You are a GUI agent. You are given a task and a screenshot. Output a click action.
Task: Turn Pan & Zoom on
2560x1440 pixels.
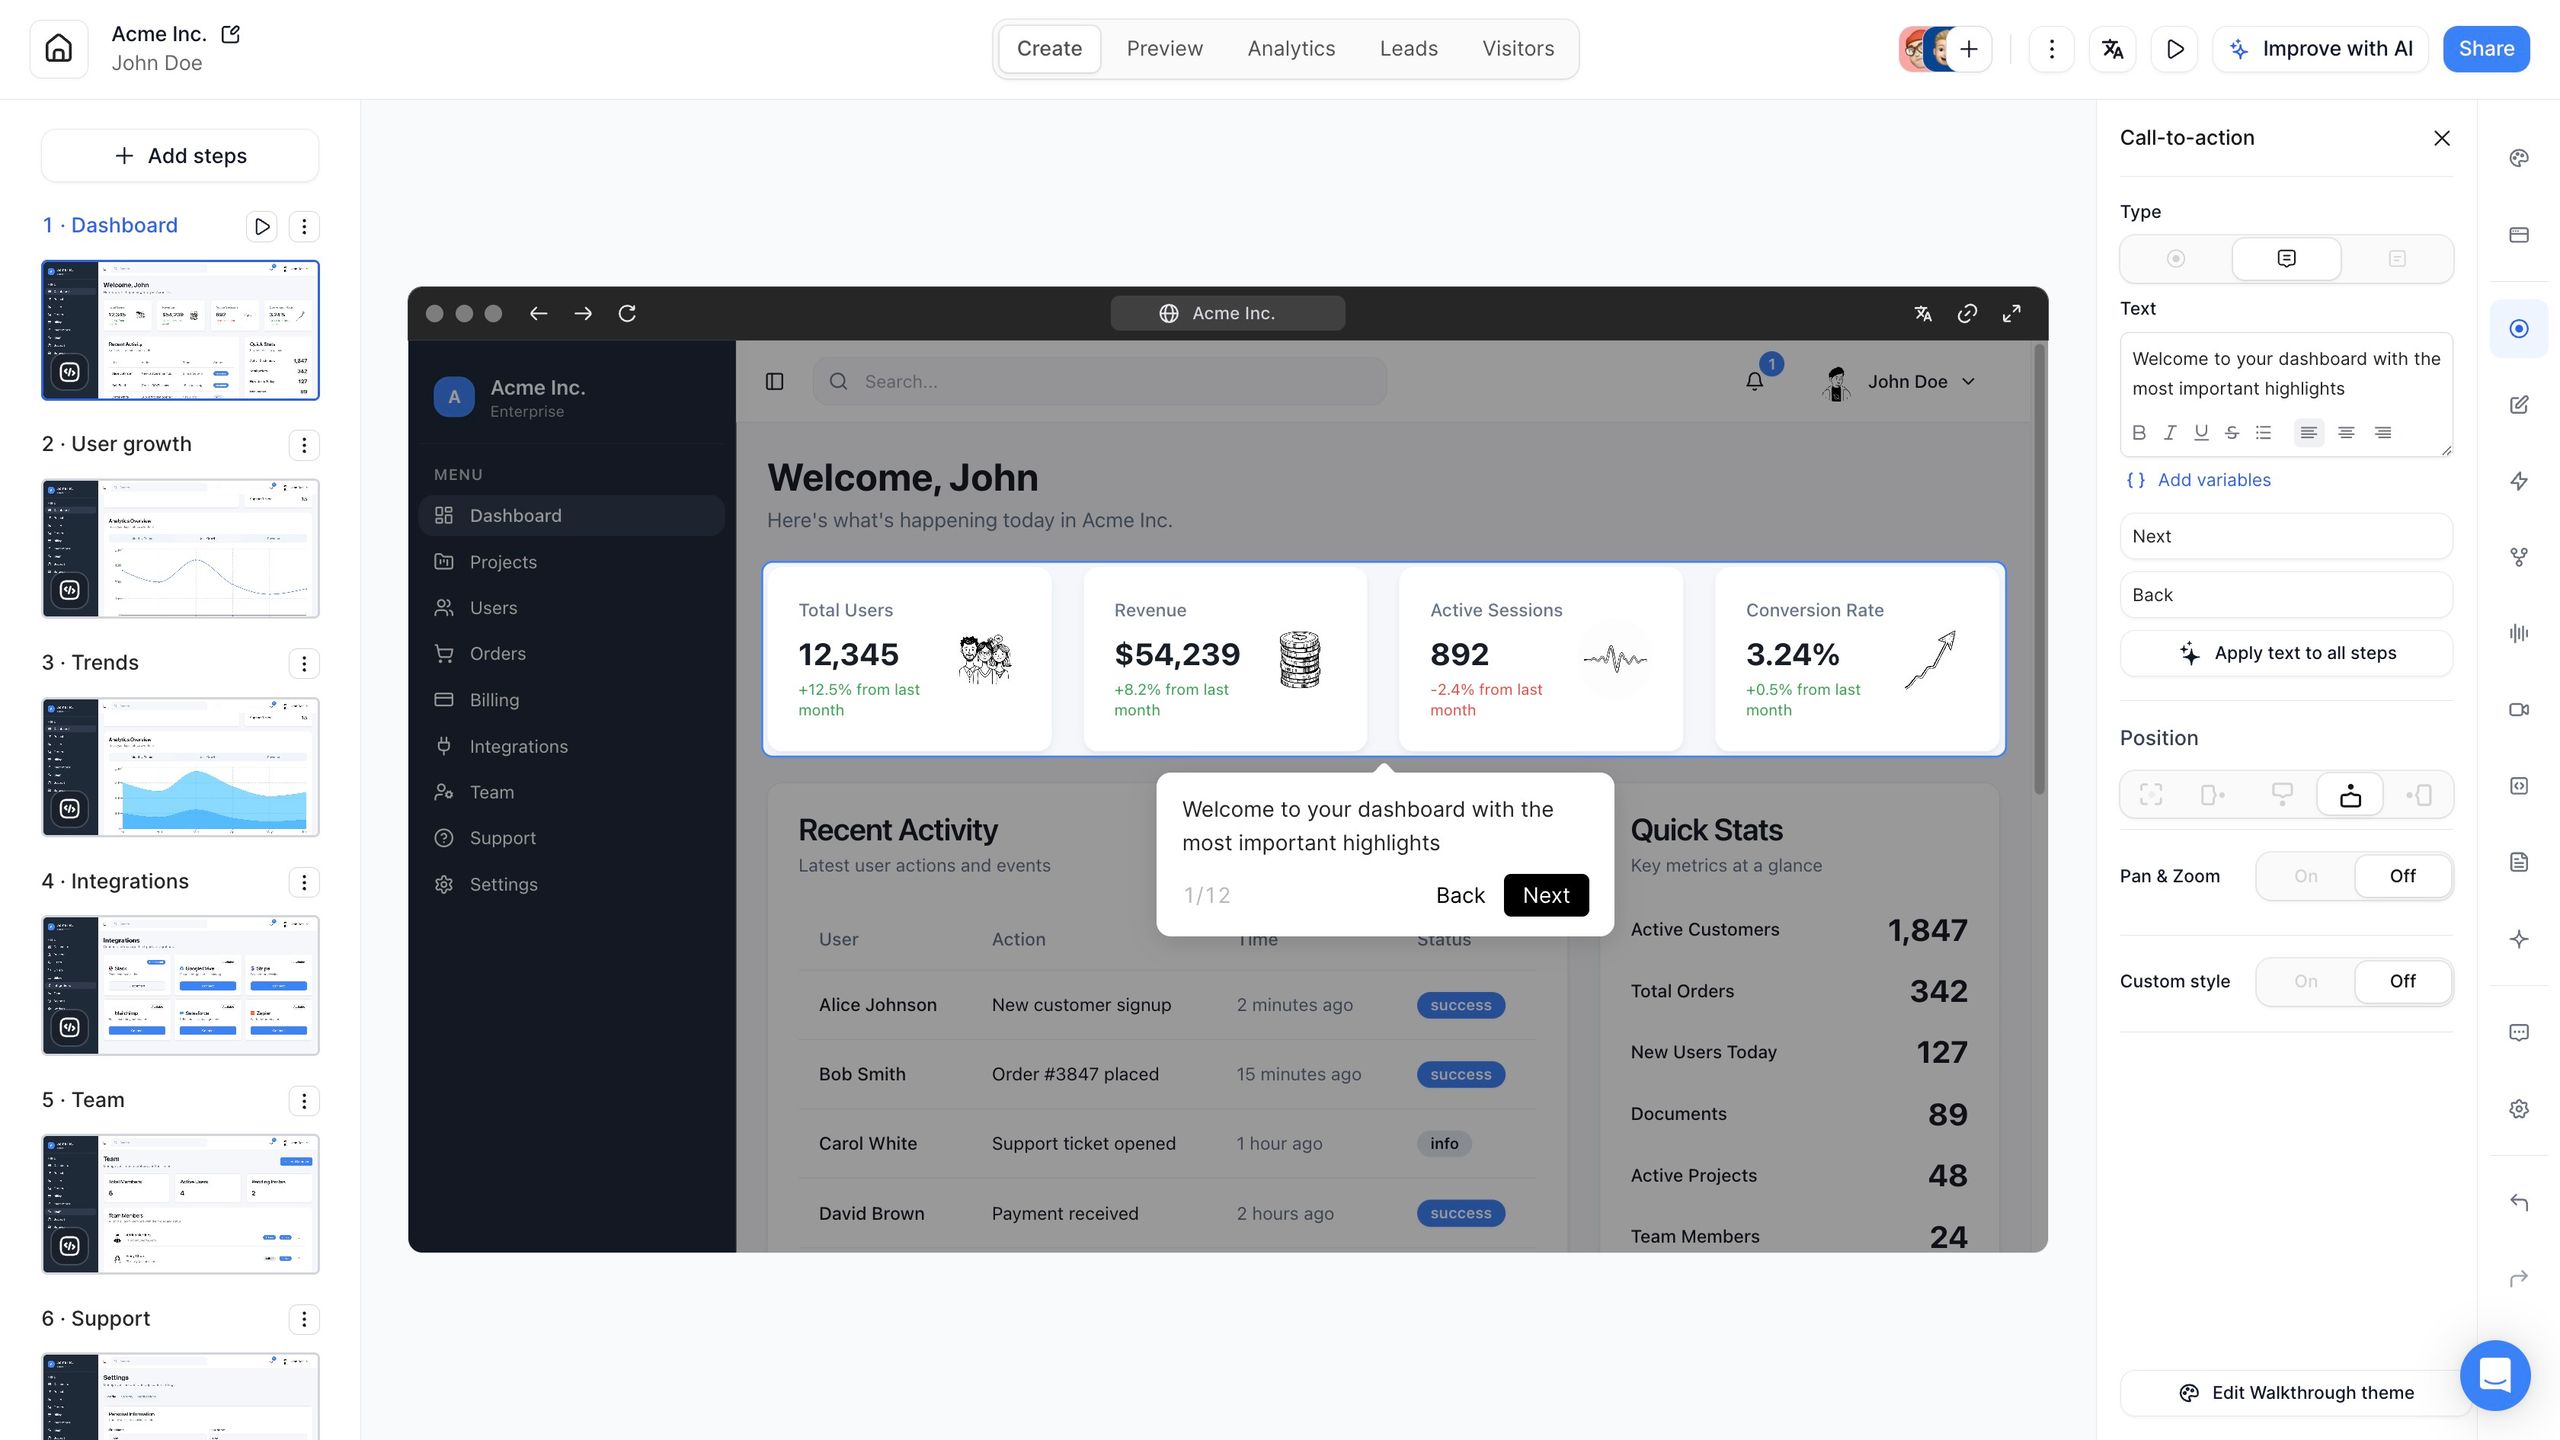point(2306,877)
